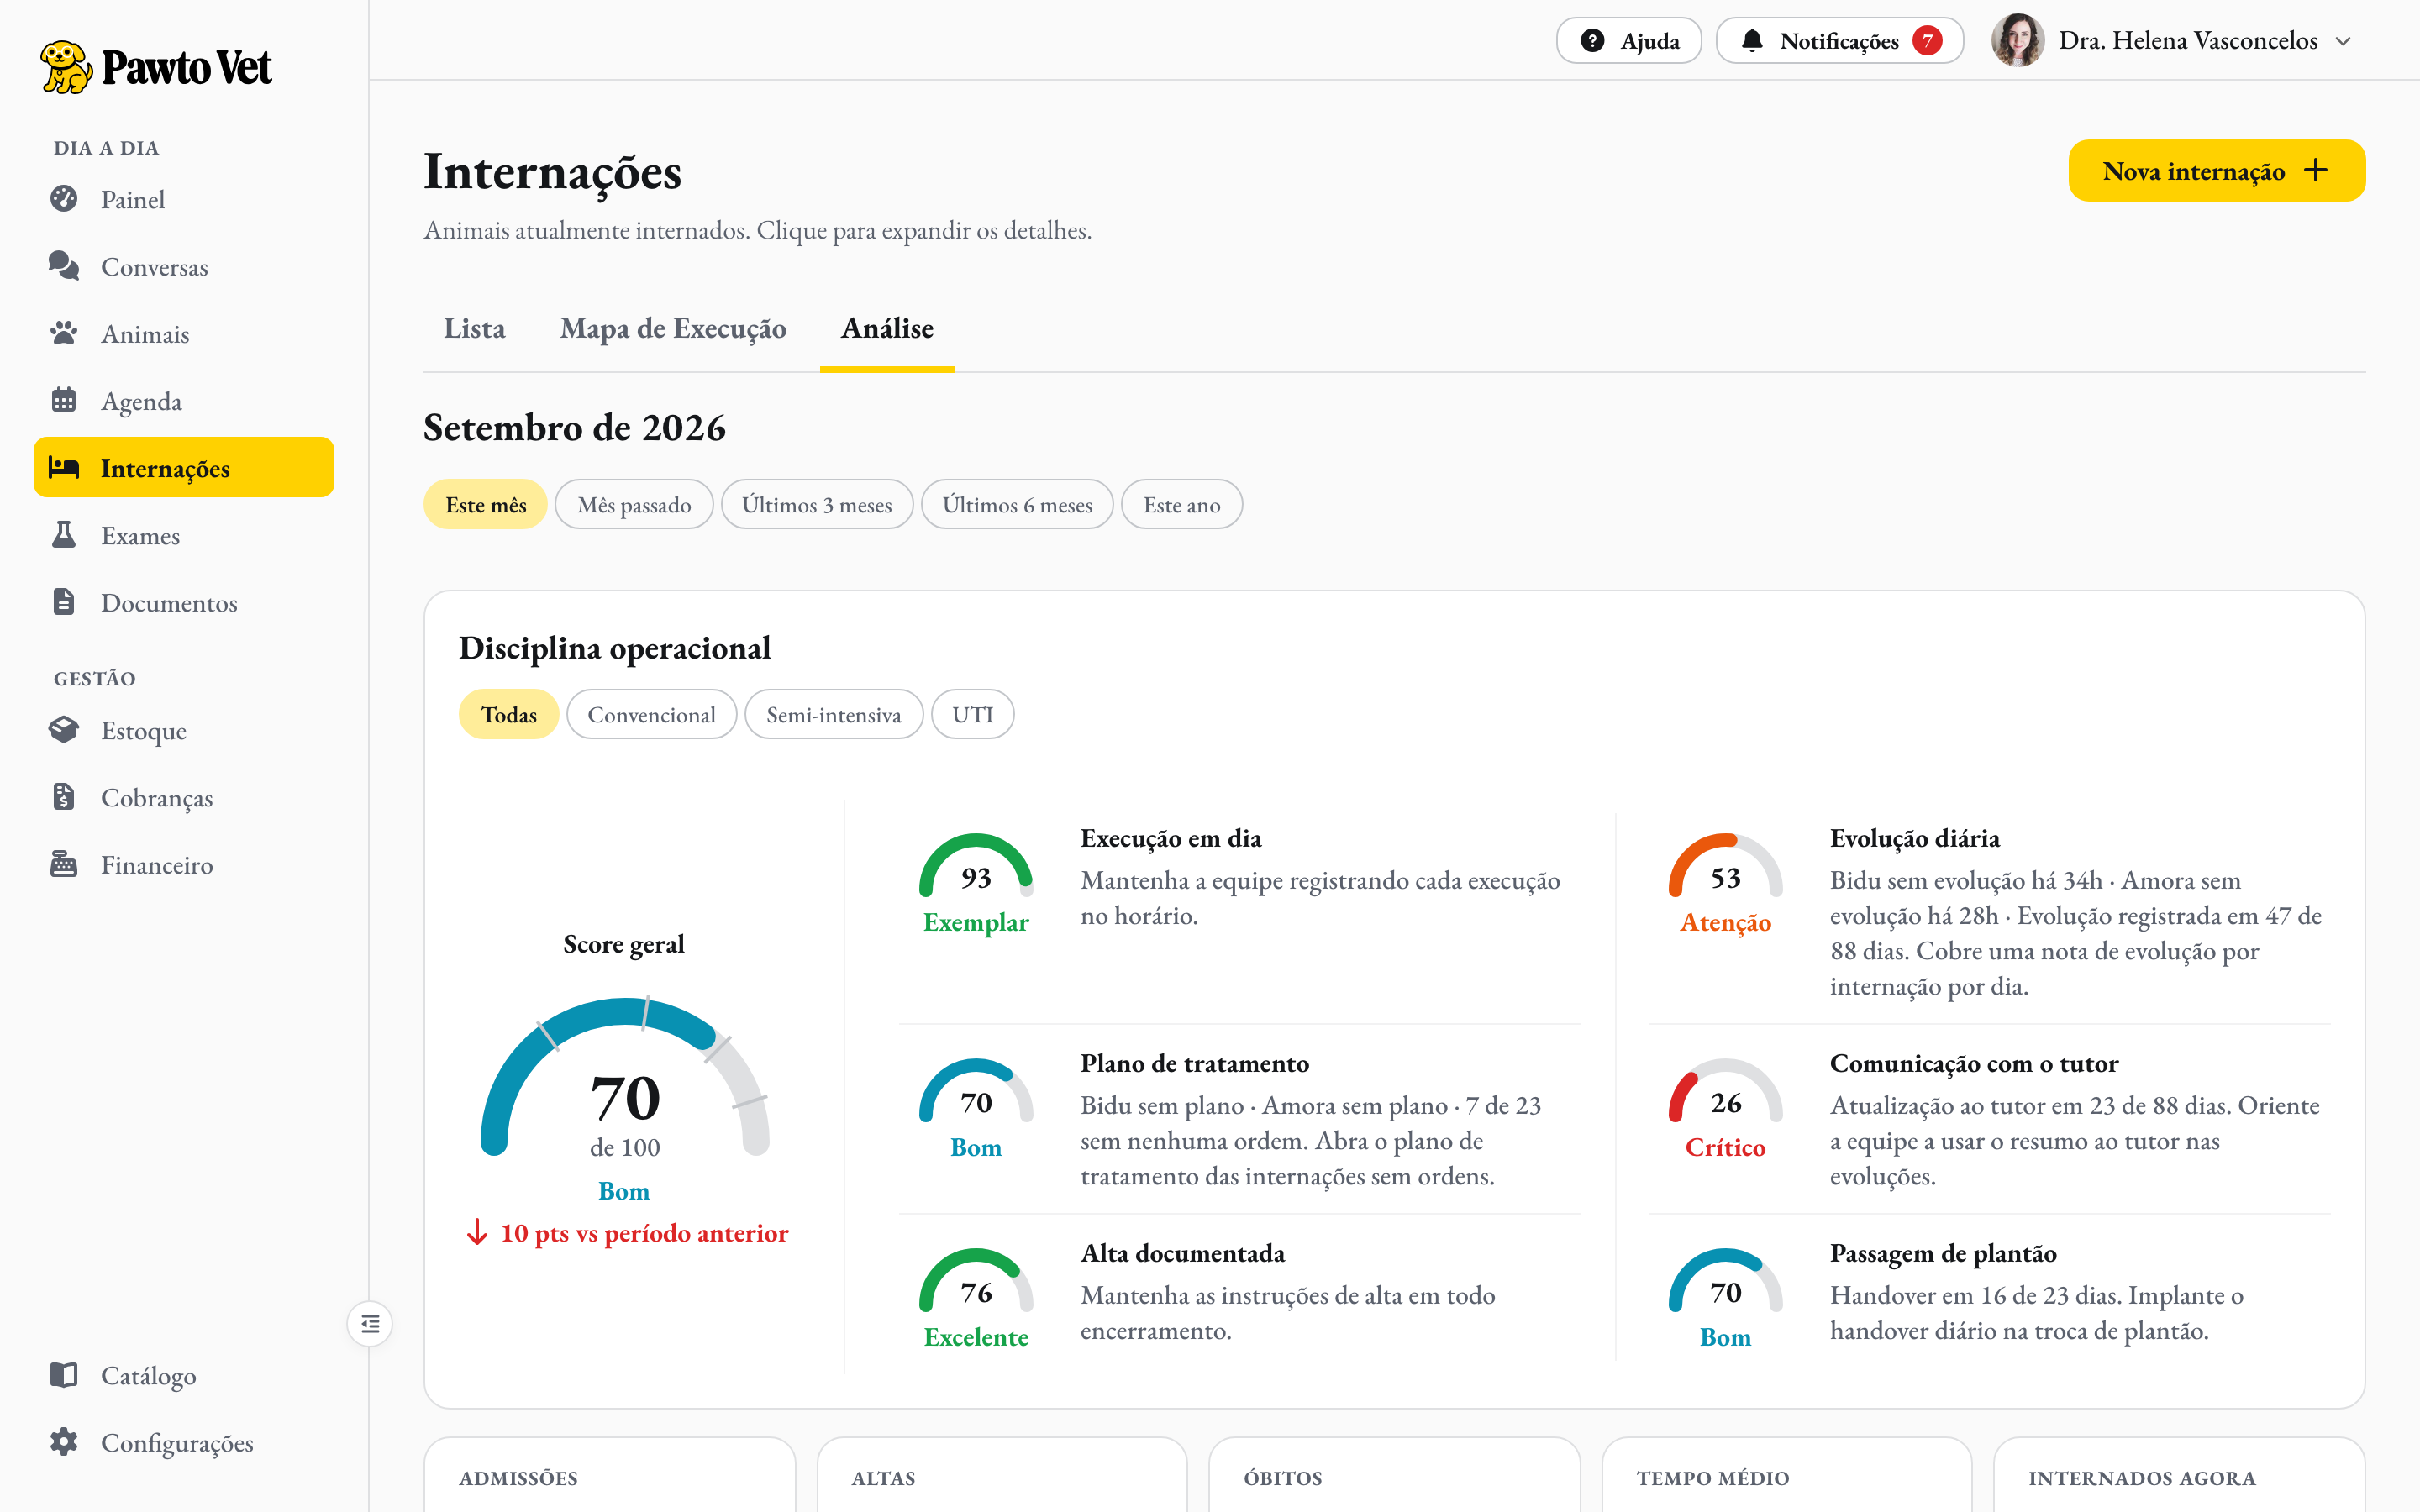Open the Documentos sidebar link
Viewport: 2420px width, 1512px height.
[x=184, y=602]
